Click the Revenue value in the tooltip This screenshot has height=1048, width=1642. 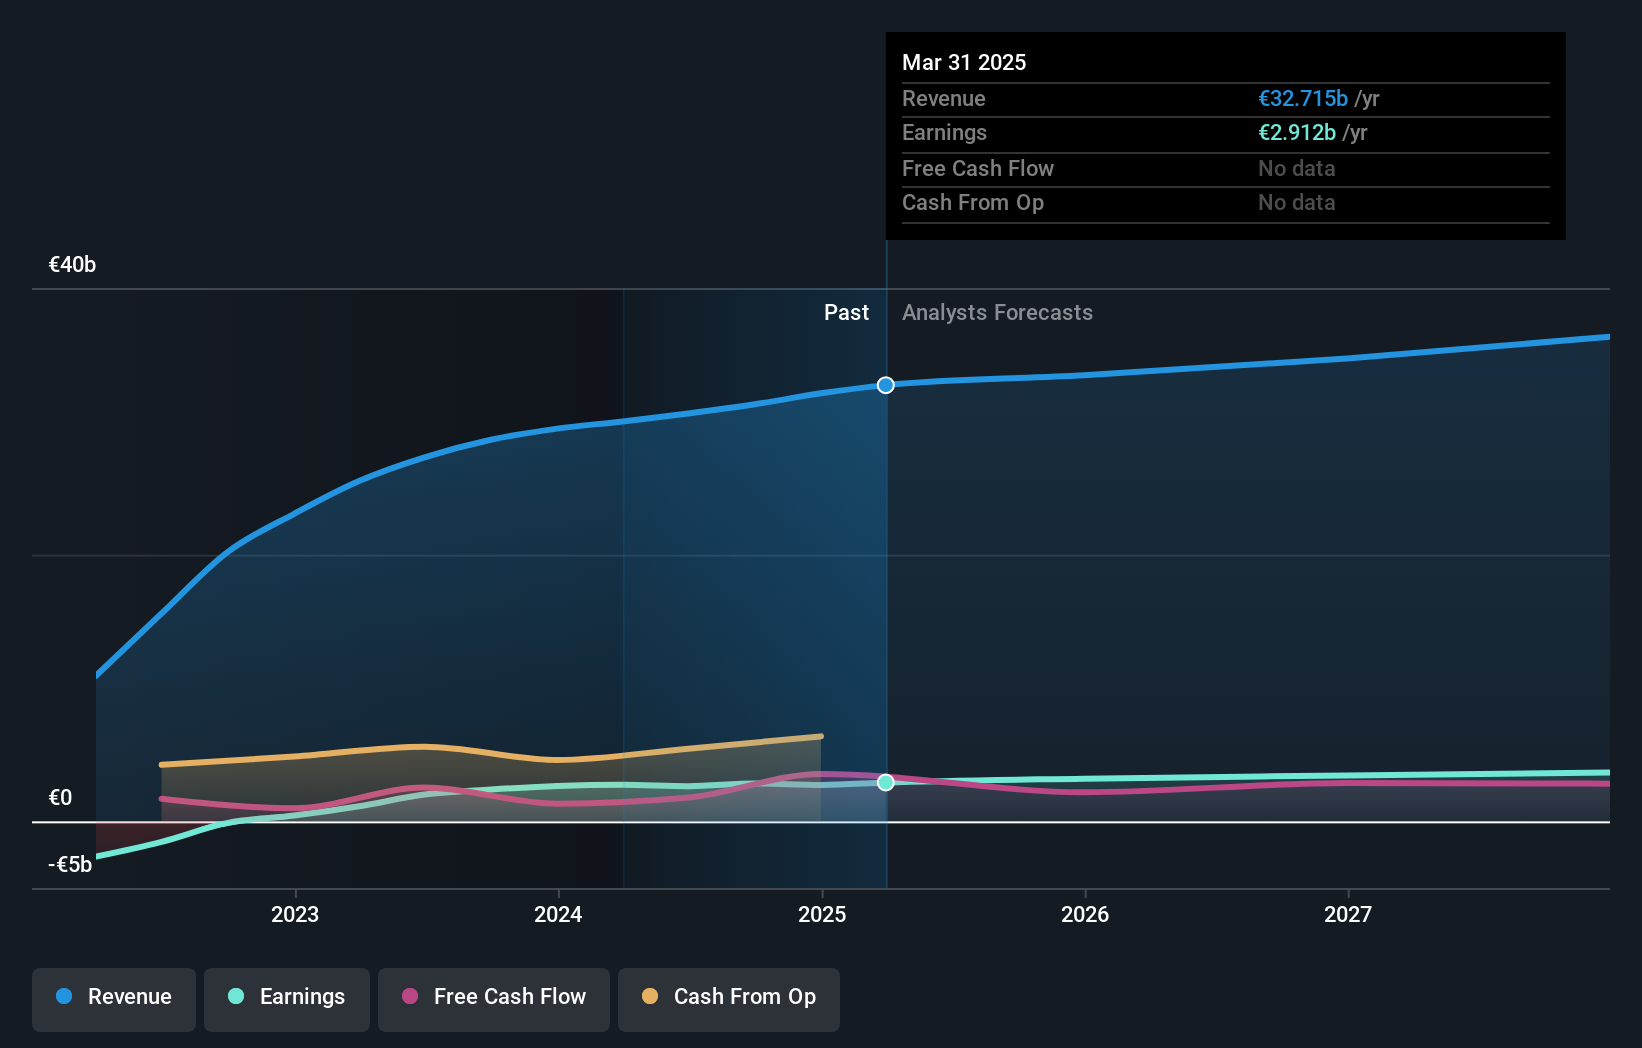click(x=1303, y=98)
